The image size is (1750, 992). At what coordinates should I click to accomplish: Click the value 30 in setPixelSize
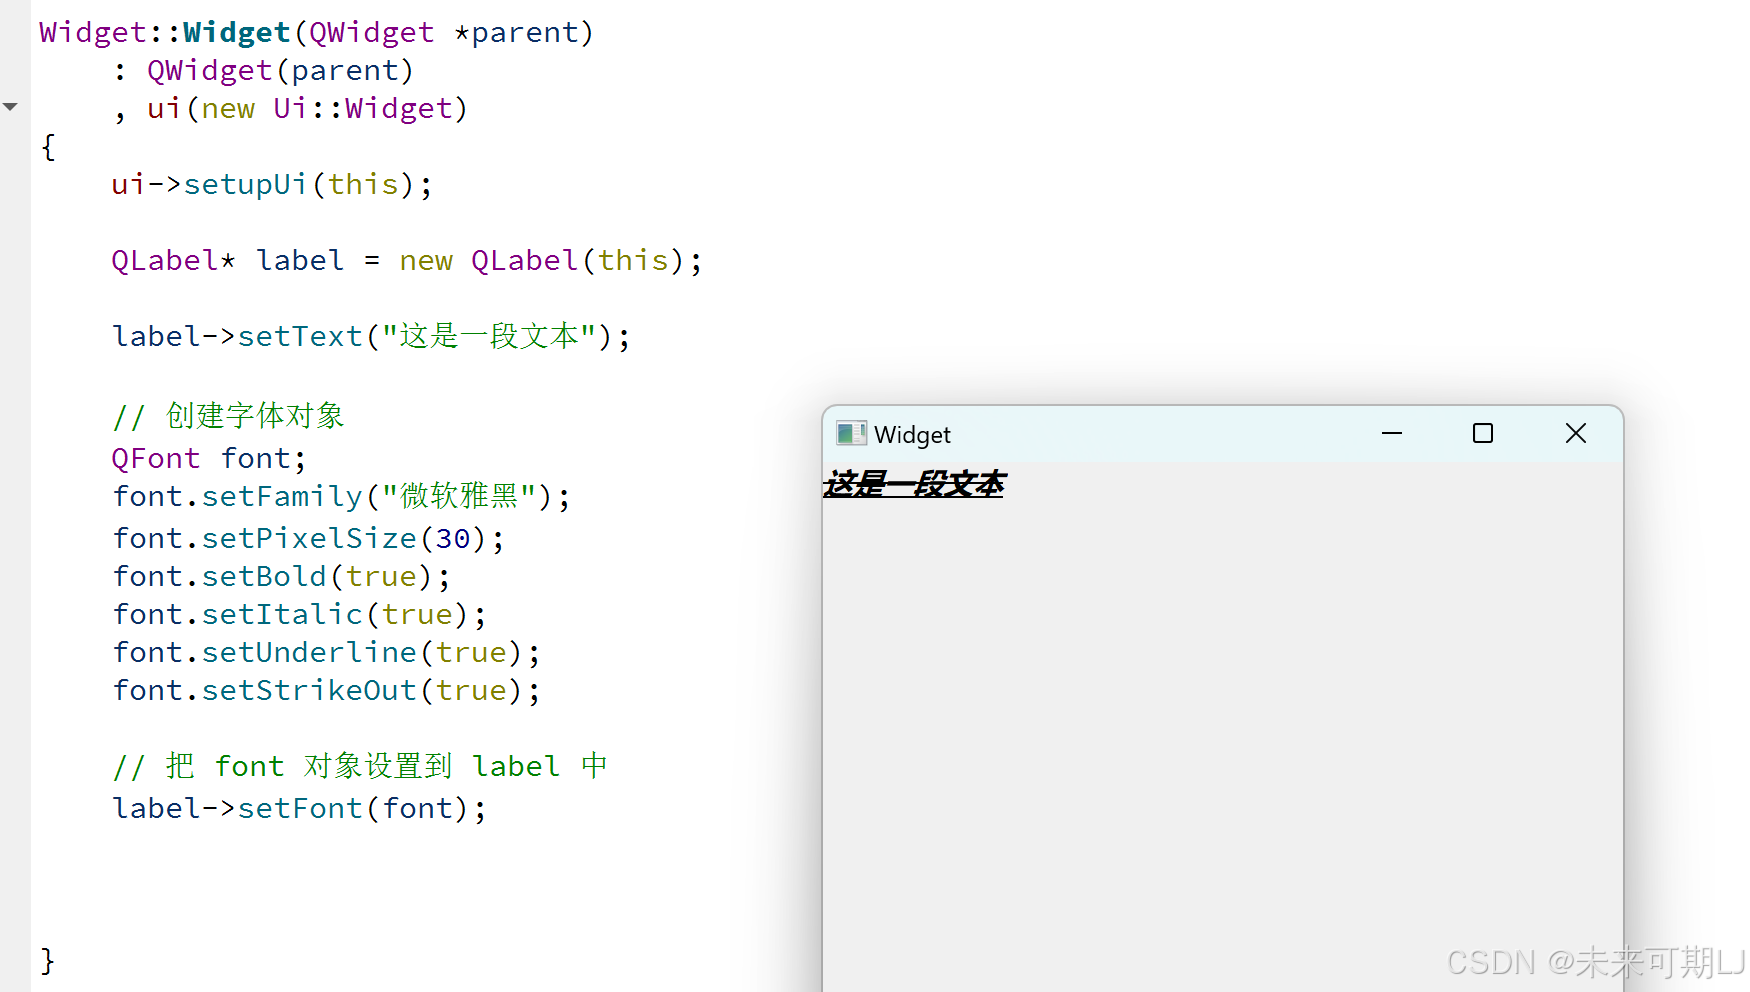[453, 538]
